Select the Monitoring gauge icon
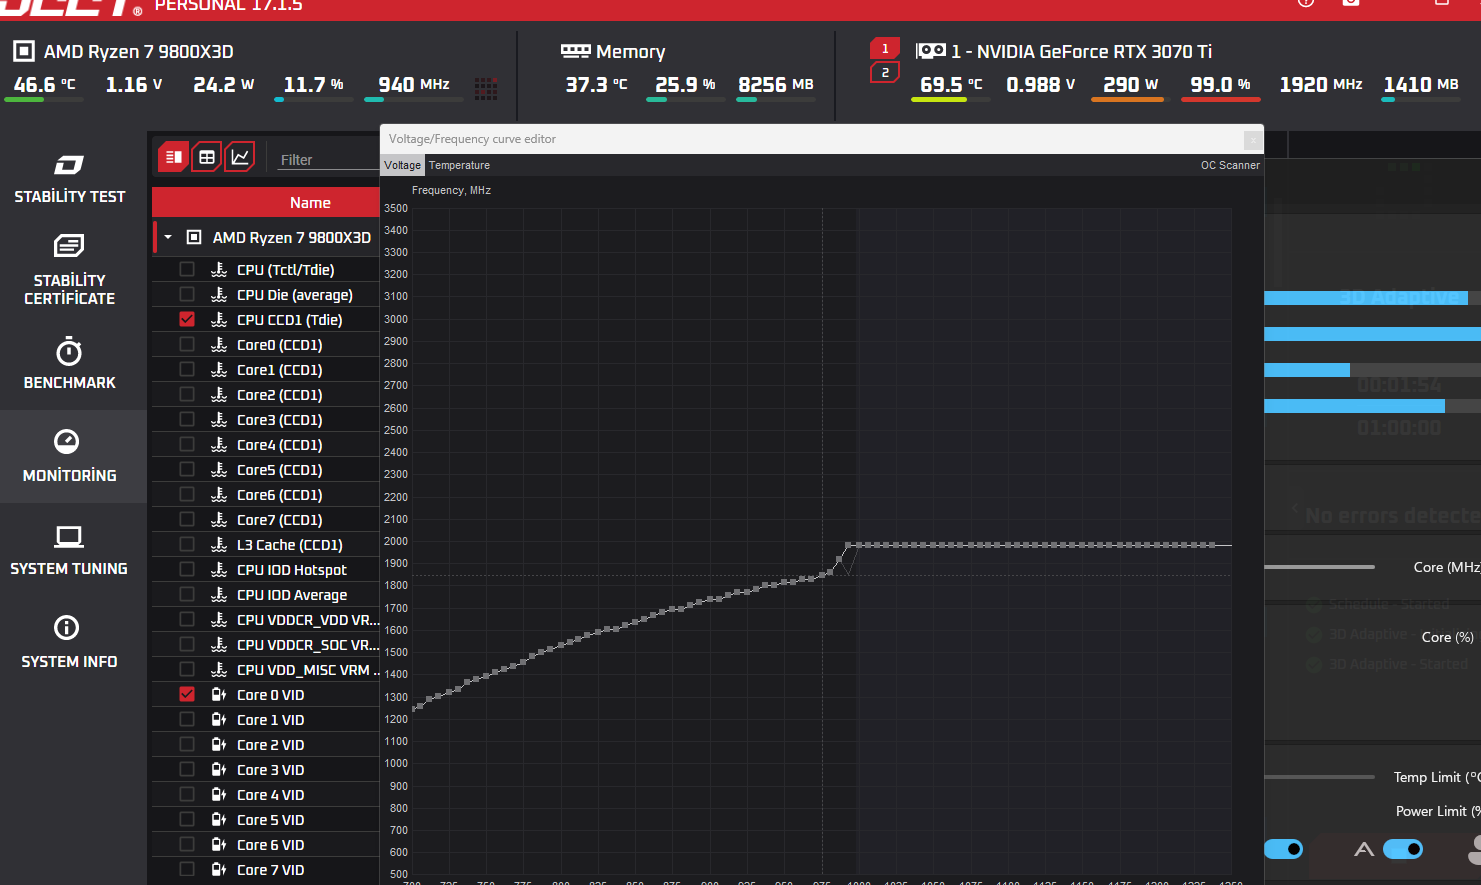 point(66,441)
